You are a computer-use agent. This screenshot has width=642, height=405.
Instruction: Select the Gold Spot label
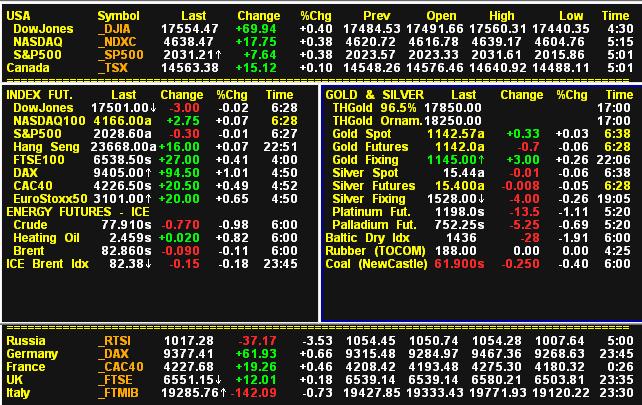pos(362,134)
